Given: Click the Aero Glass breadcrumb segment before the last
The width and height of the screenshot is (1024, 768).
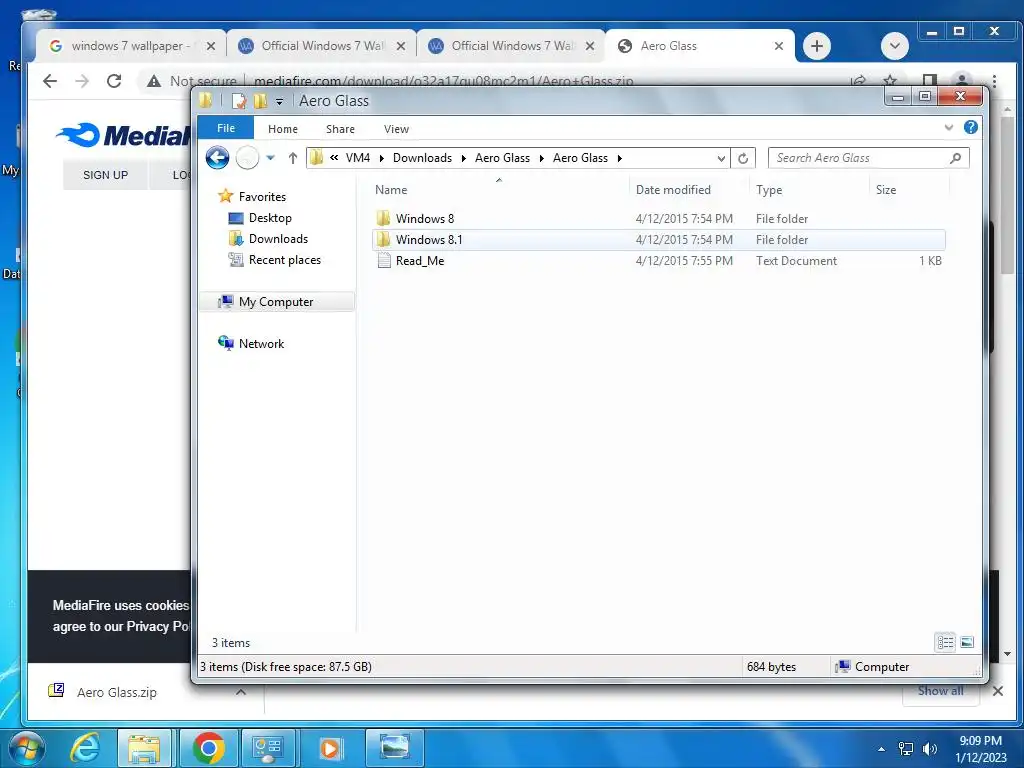Looking at the screenshot, I should pyautogui.click(x=502, y=158).
